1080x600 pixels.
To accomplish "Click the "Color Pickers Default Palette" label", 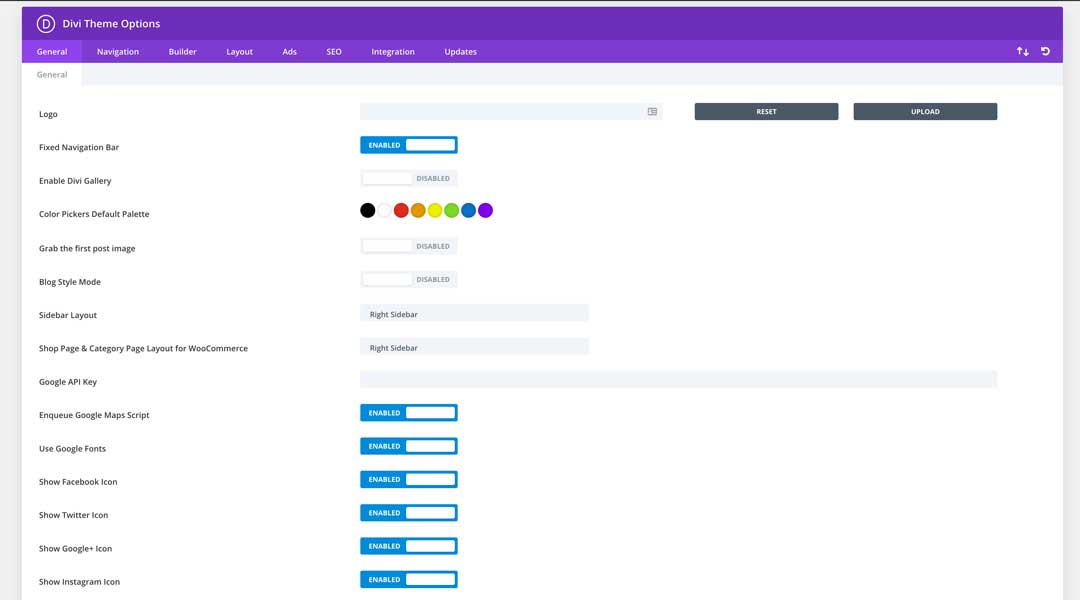I will [x=94, y=214].
